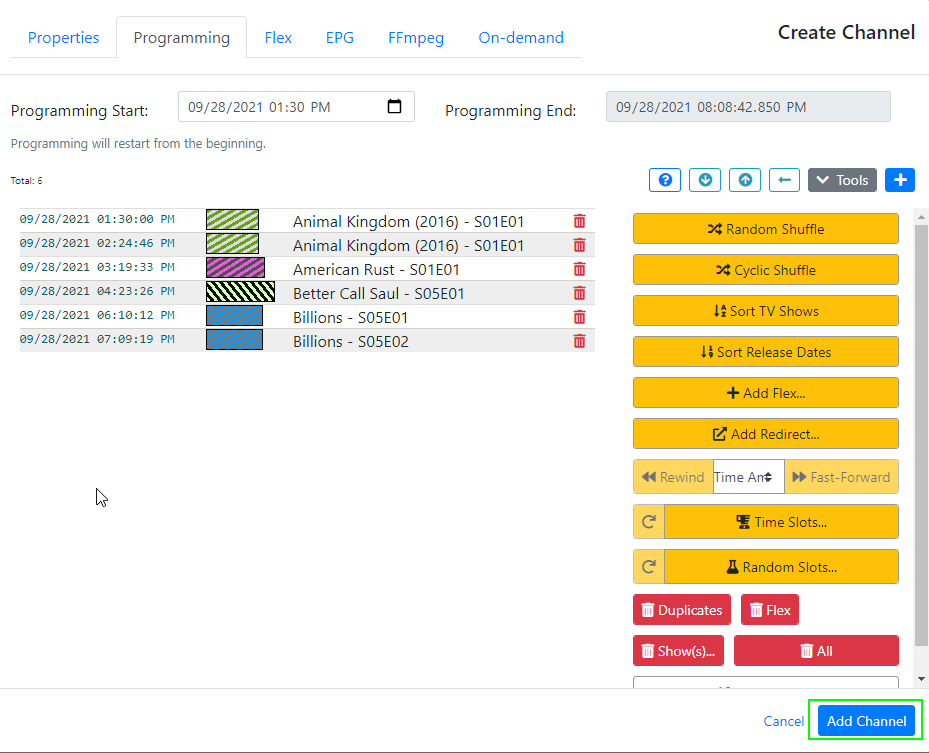Screen dimensions: 929x753
Task: Open the help question mark button
Action: click(x=665, y=180)
